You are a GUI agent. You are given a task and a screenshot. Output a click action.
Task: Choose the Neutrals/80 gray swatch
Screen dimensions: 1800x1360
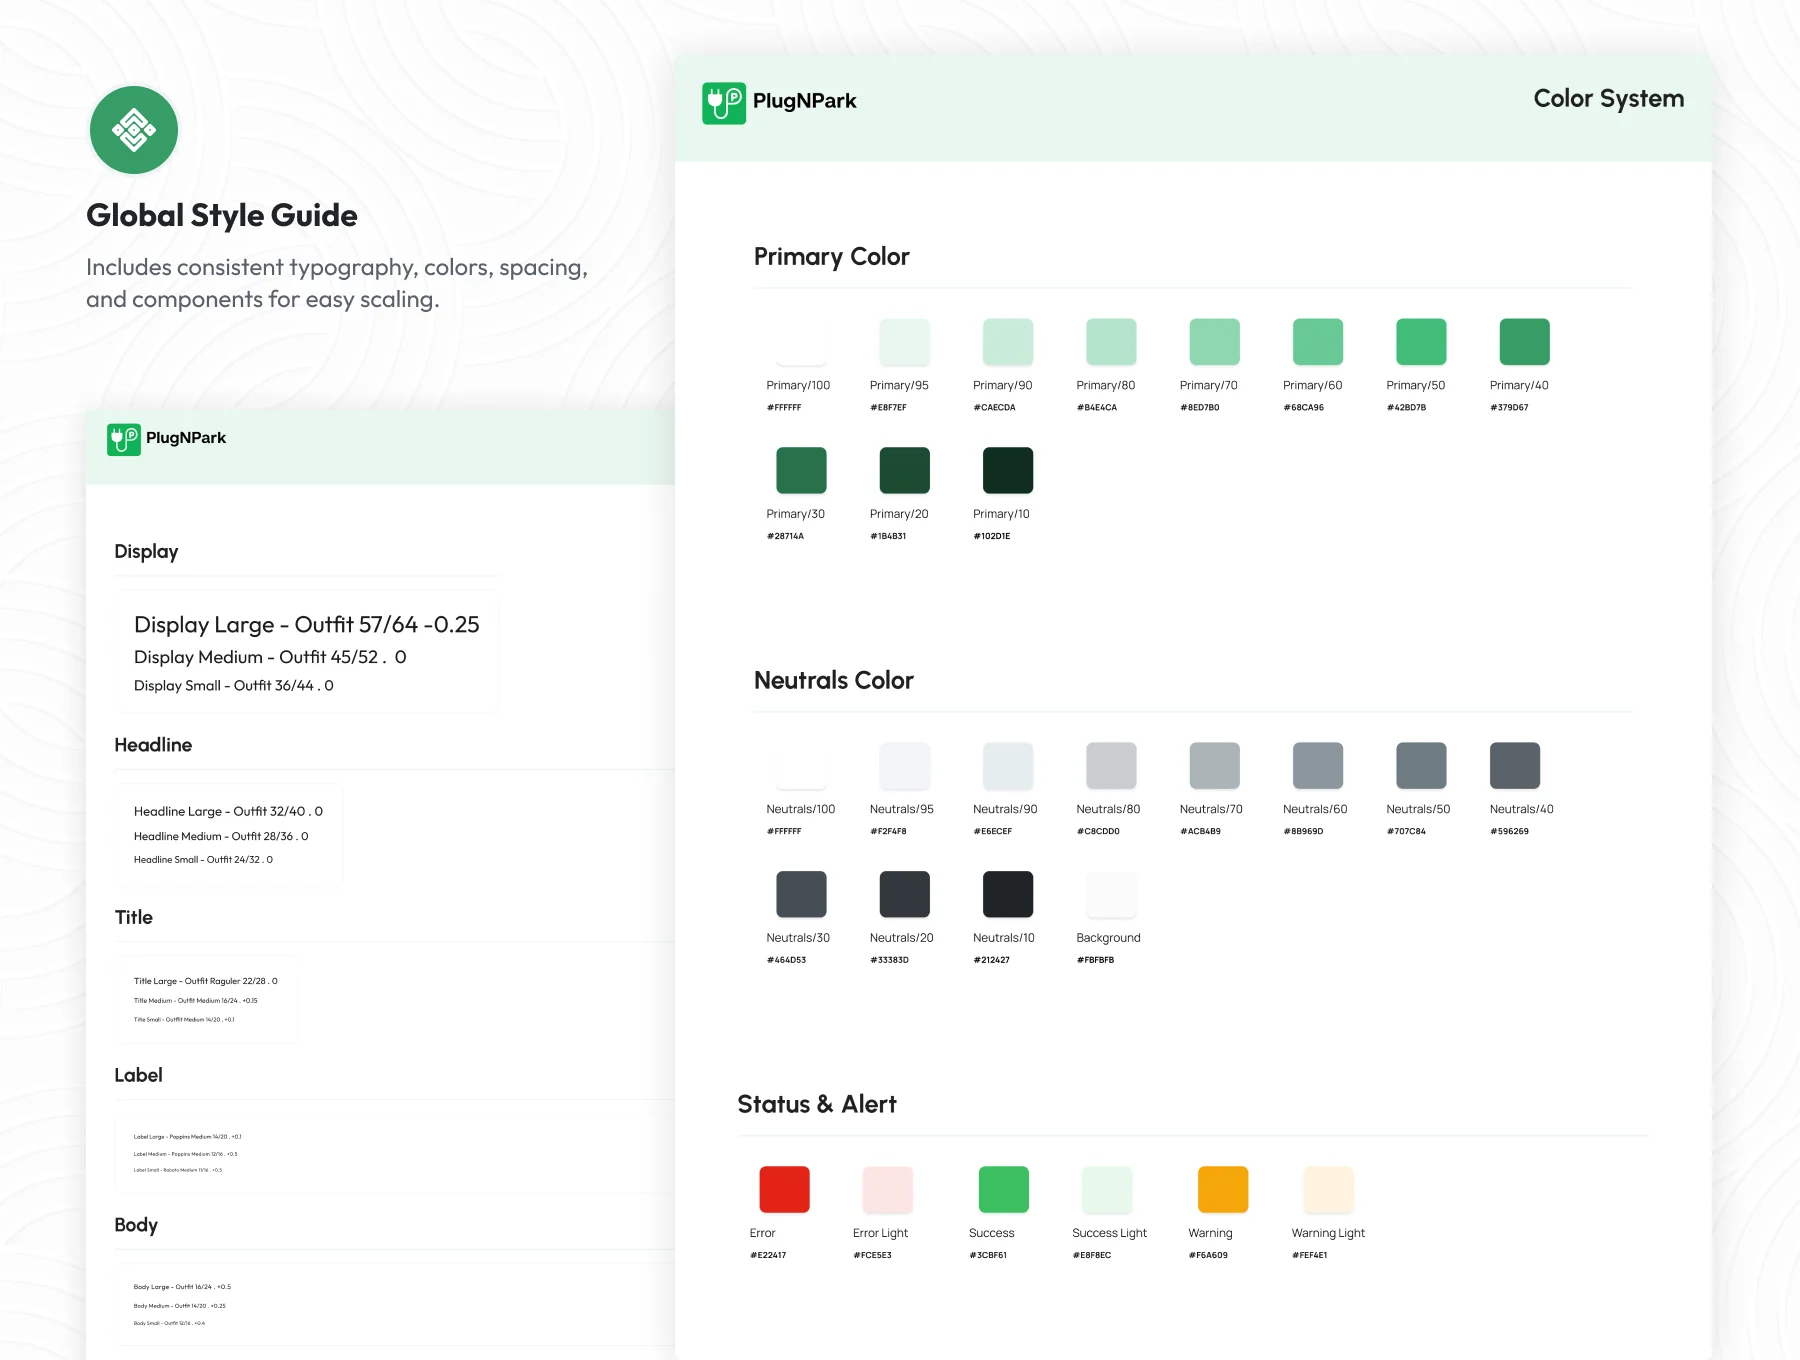click(1111, 766)
